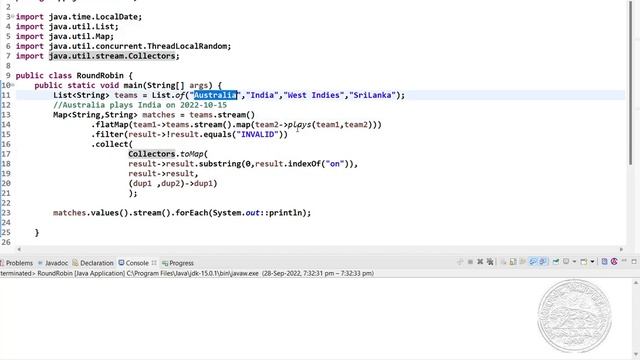Click the terminated RoundRobin launch description
The width and height of the screenshot is (640, 360).
[187, 273]
